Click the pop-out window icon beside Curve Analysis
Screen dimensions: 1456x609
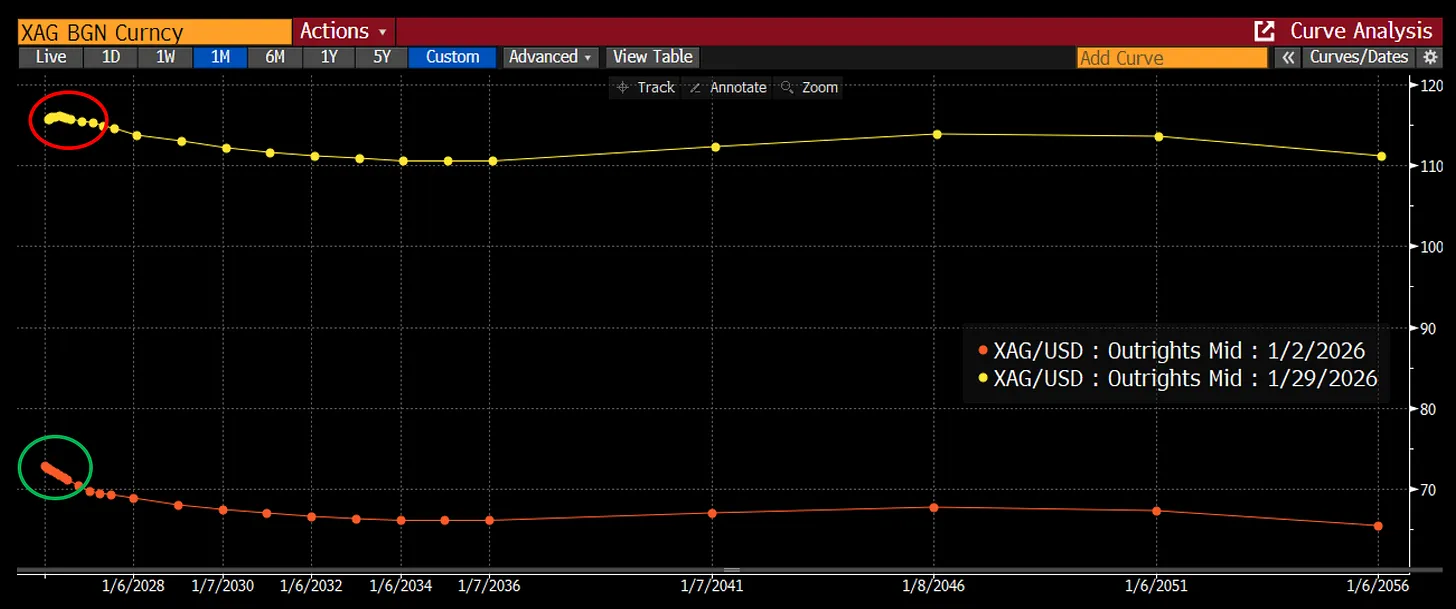coord(1264,31)
